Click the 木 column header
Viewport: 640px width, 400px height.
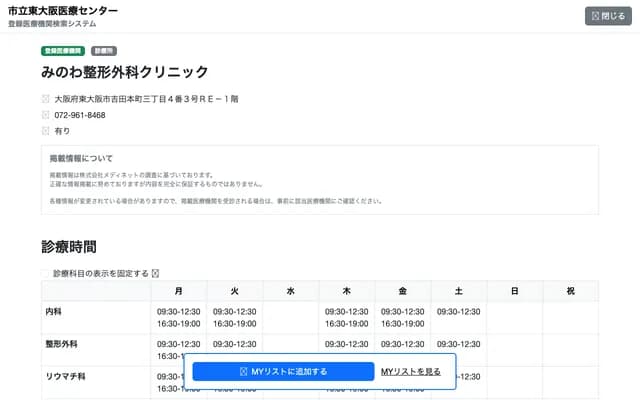click(x=347, y=291)
